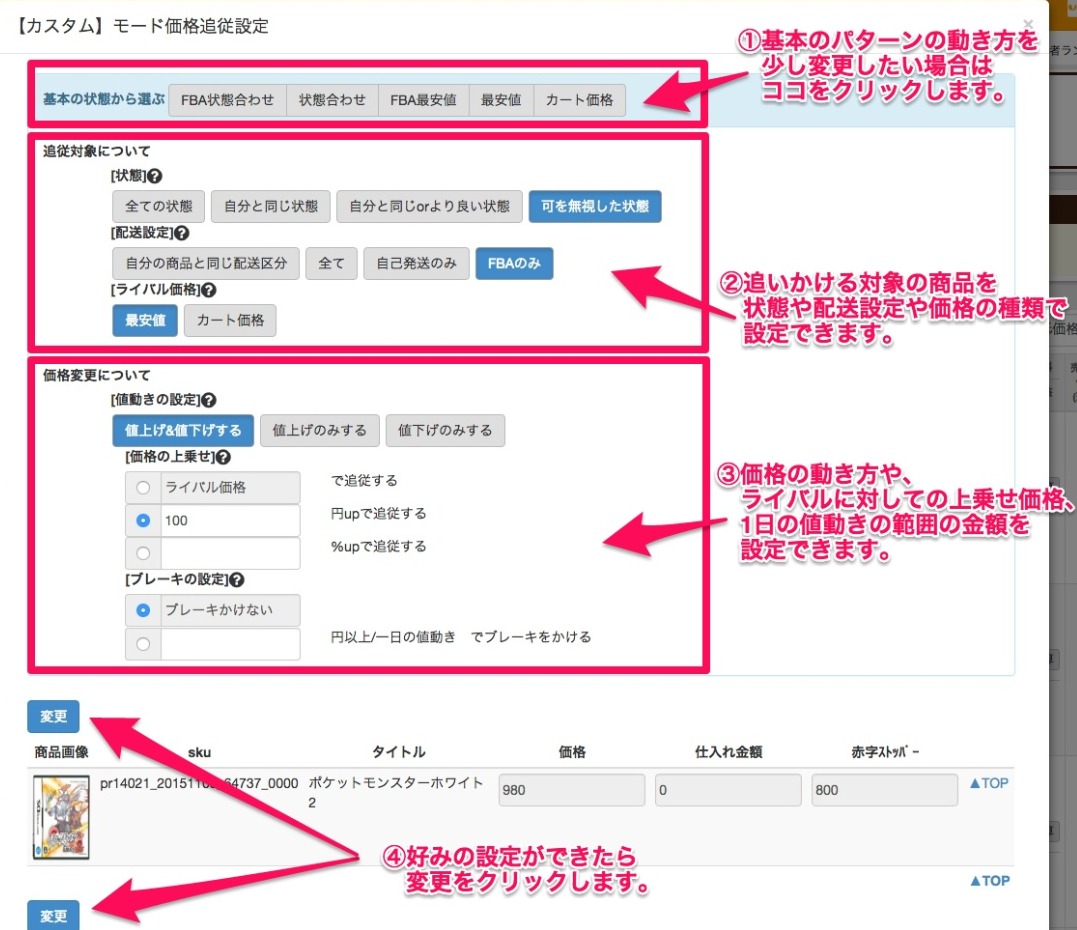Select the 円upで追従する radio button
The width and height of the screenshot is (1077, 930).
(x=143, y=521)
